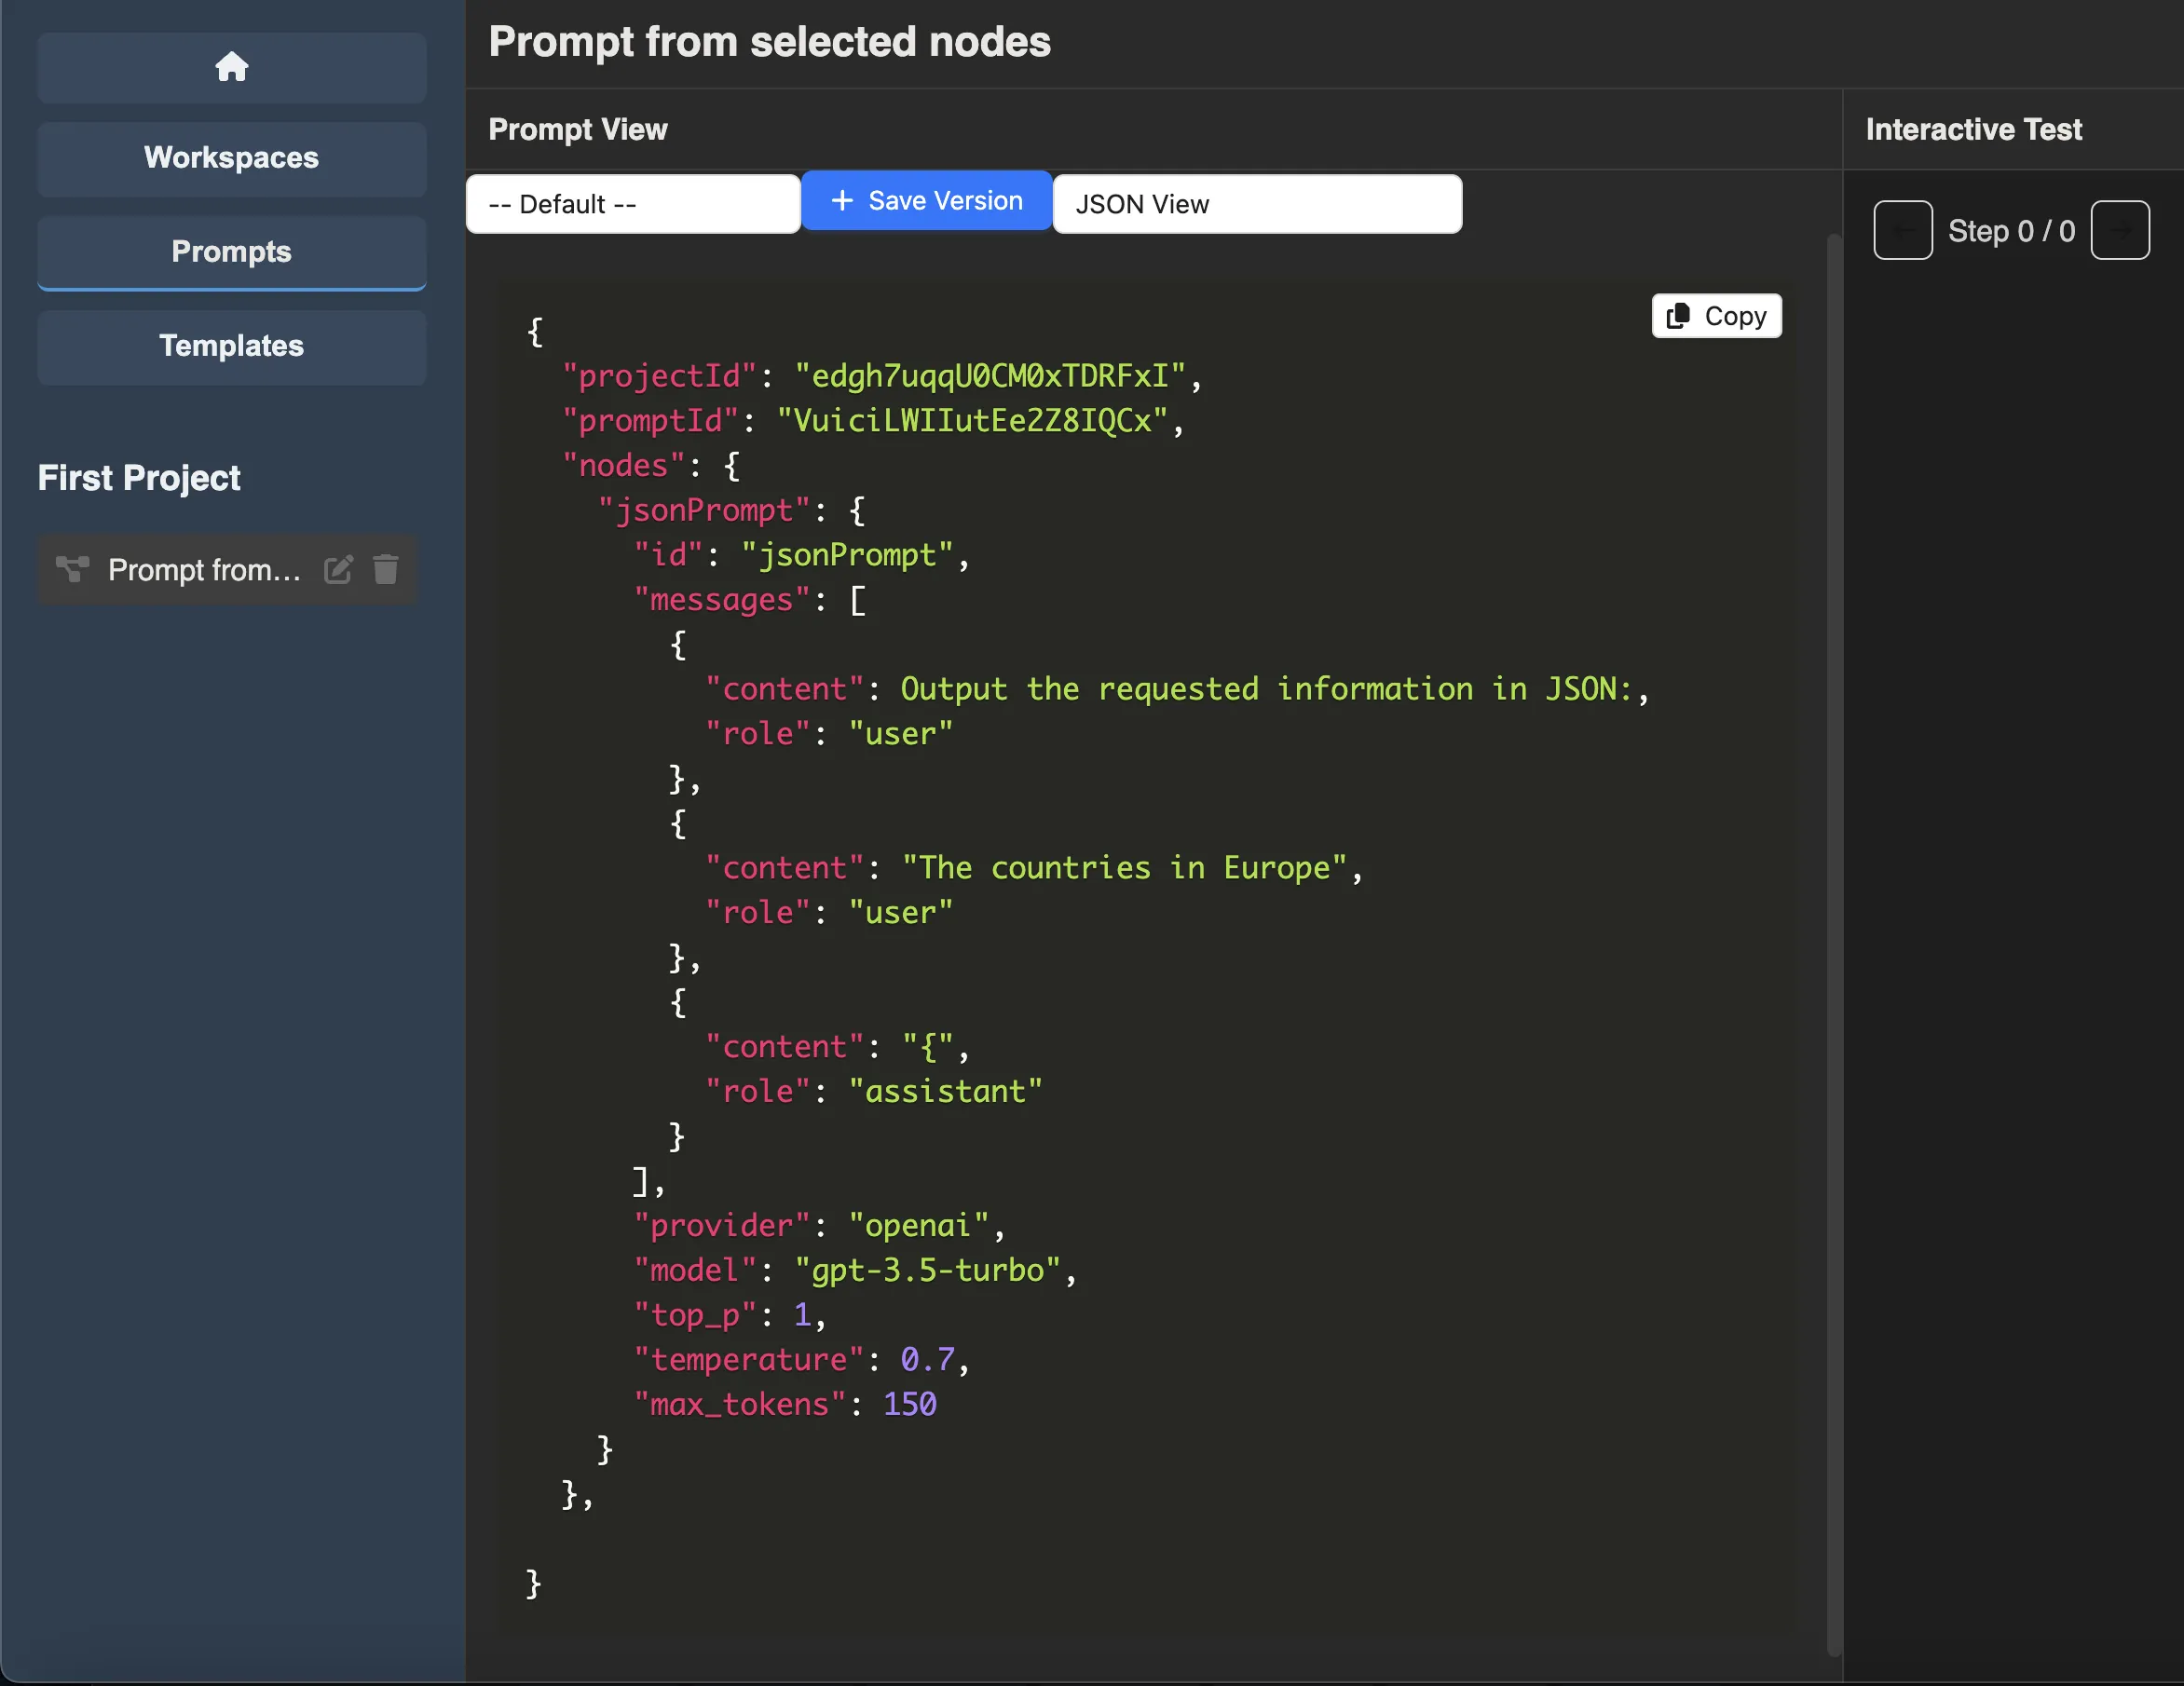Open the JSON View dropdown
This screenshot has height=1686, width=2184.
tap(1257, 204)
